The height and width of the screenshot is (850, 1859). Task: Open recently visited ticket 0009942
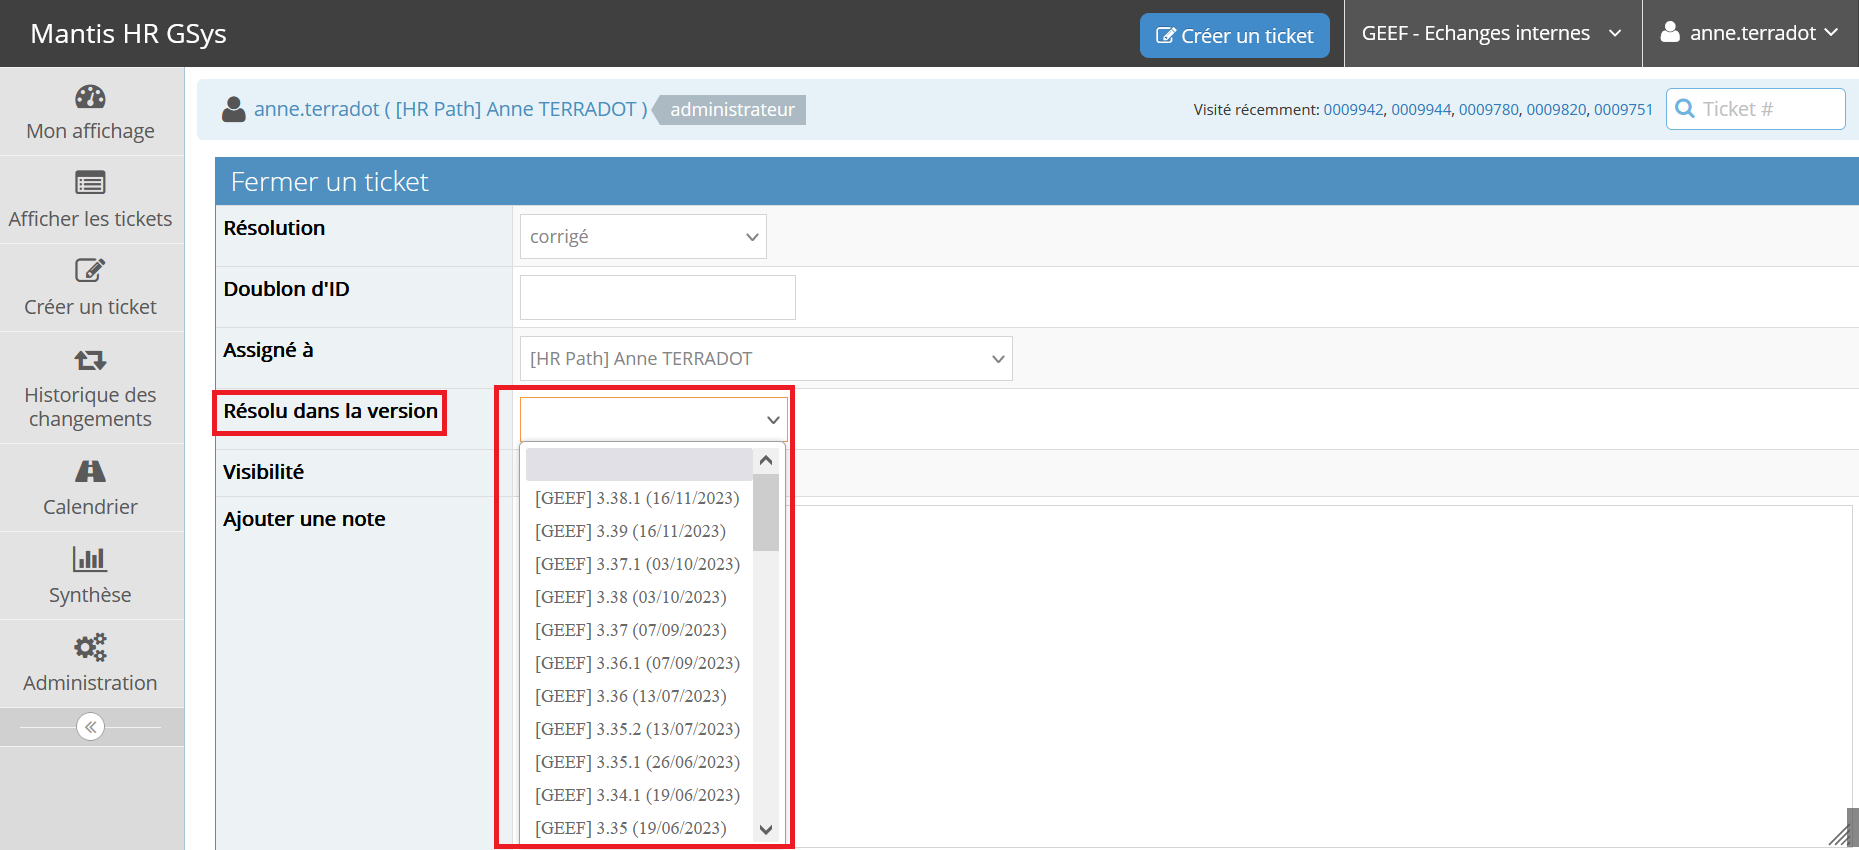click(1353, 110)
